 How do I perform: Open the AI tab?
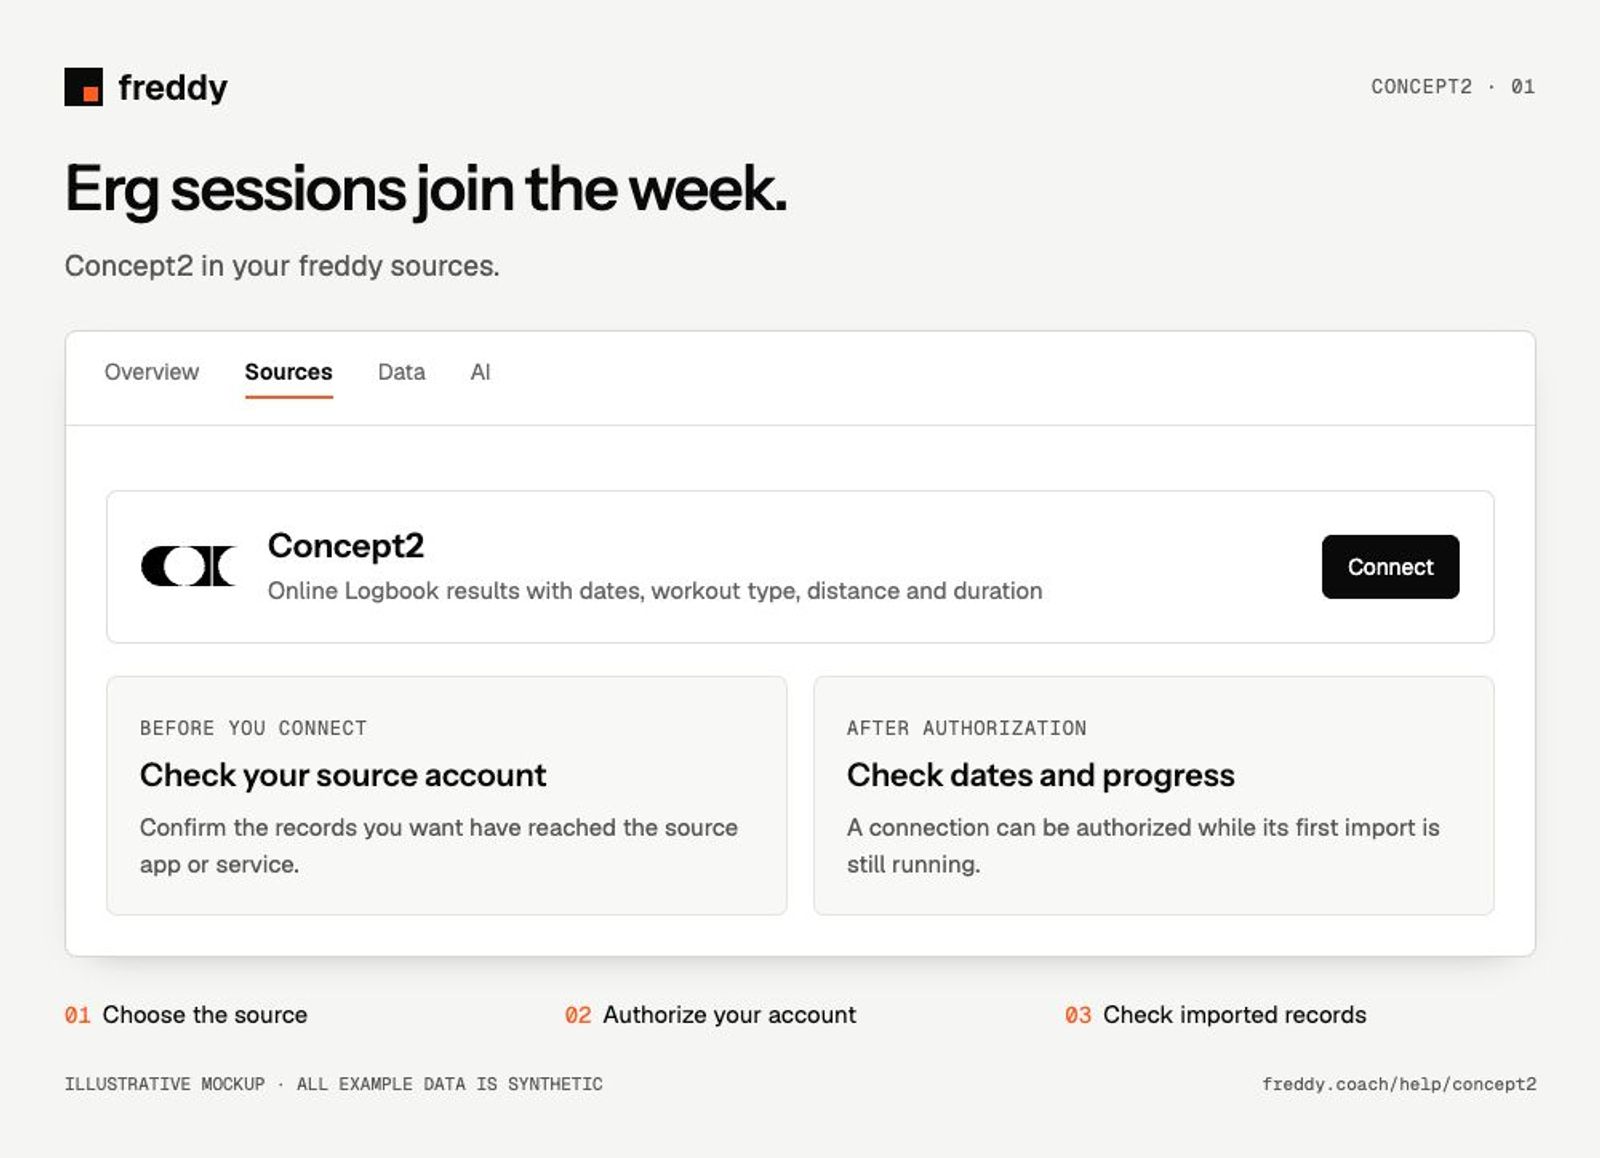click(480, 372)
